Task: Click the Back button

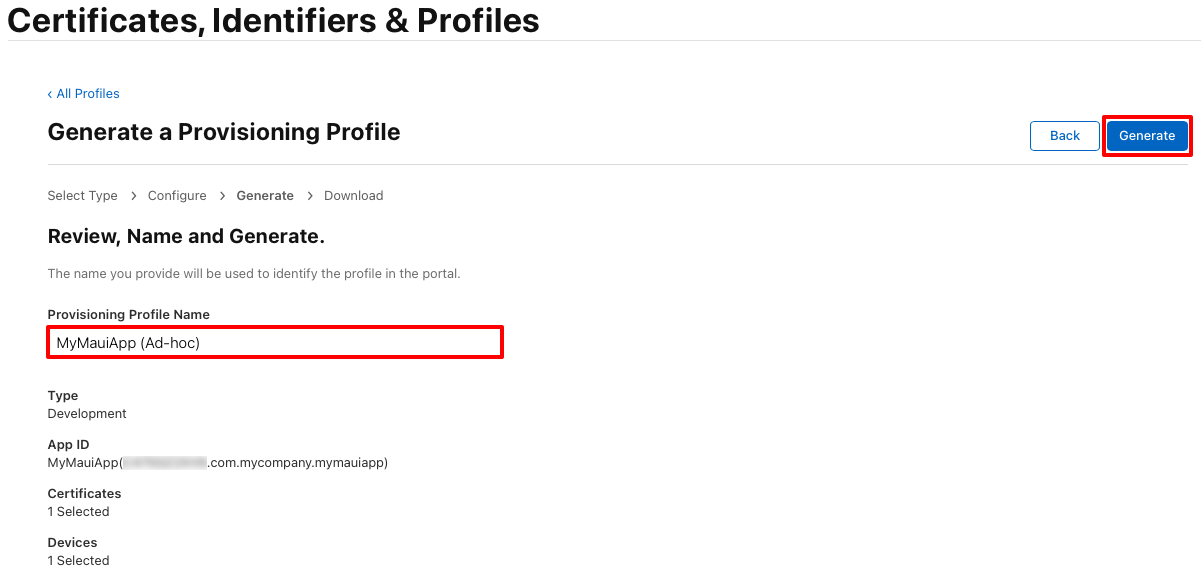Action: [x=1064, y=135]
